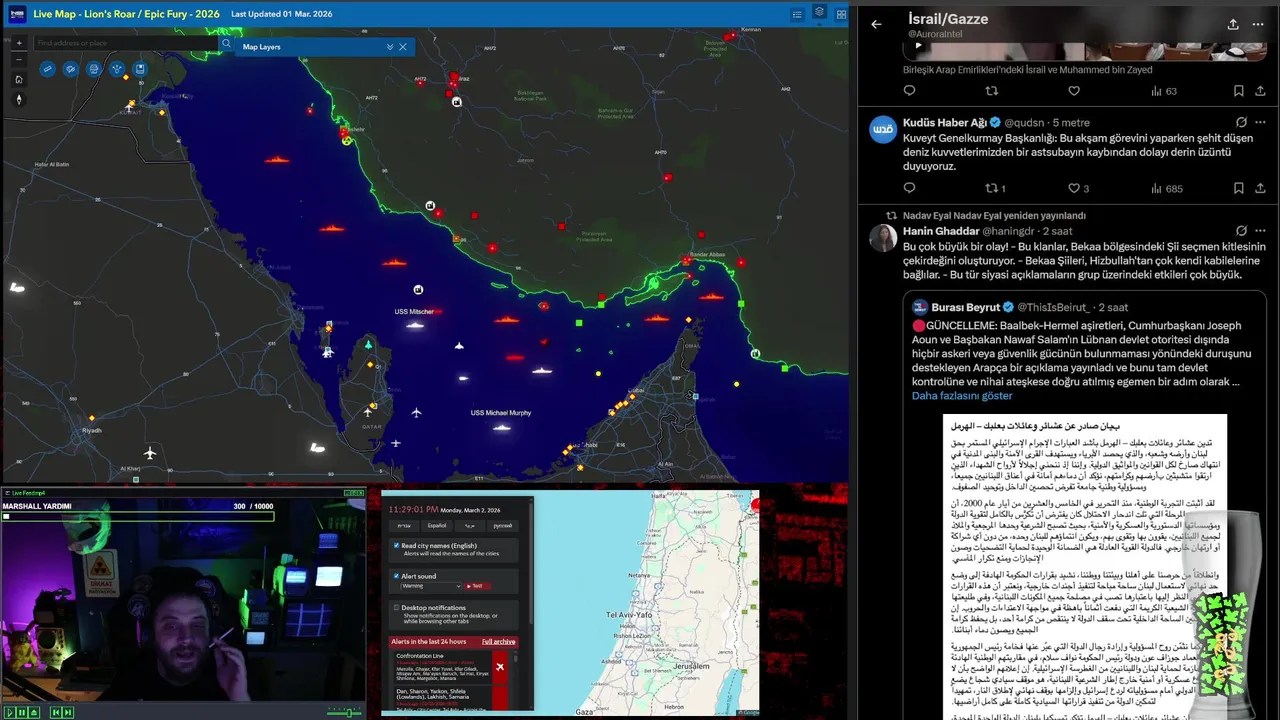Open more menu on Hanin Ghaddar post
This screenshot has height=720, width=1280.
click(1259, 231)
